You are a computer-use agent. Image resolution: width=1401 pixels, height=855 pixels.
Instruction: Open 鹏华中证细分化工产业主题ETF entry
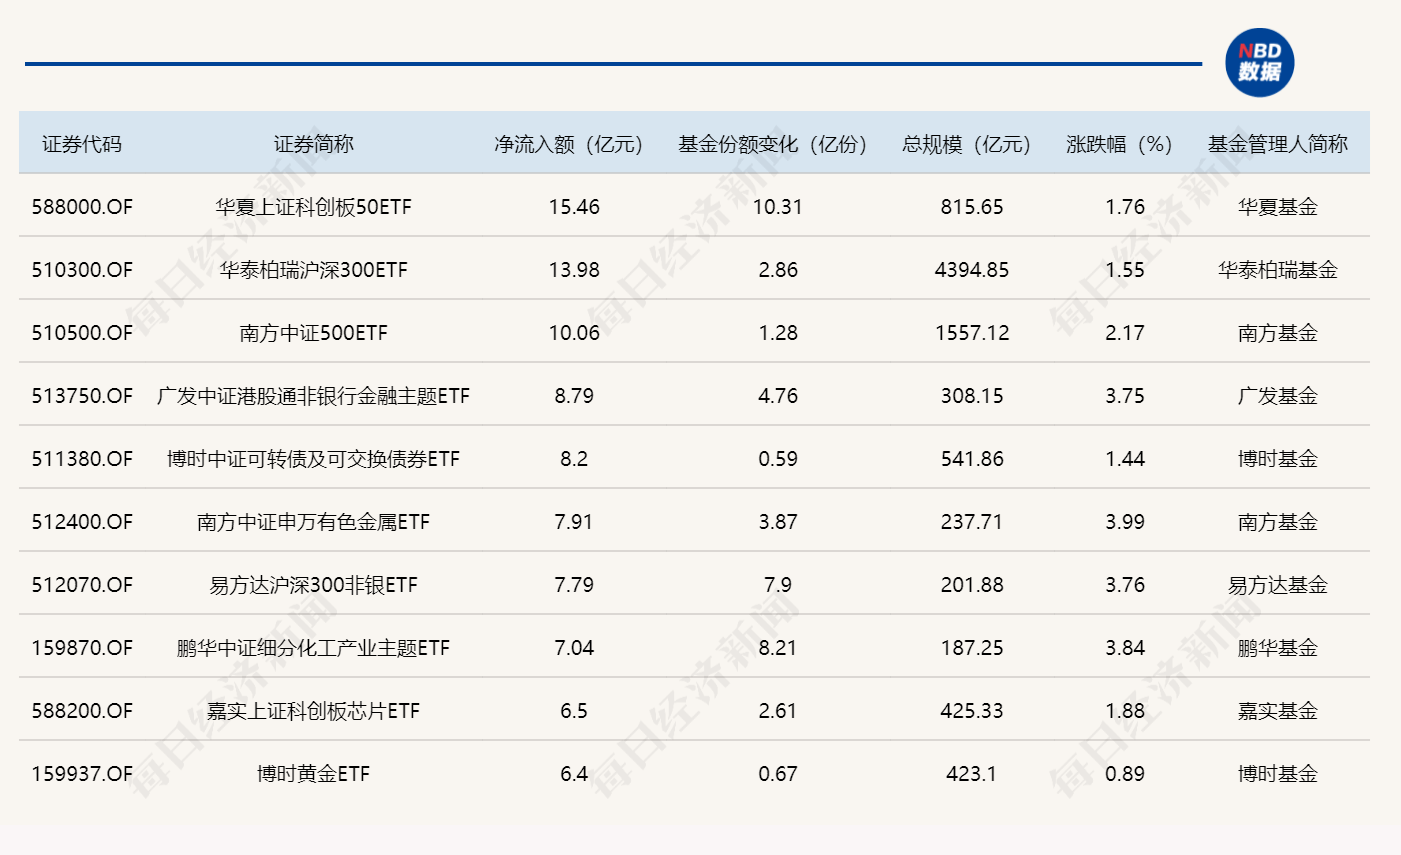tap(313, 648)
